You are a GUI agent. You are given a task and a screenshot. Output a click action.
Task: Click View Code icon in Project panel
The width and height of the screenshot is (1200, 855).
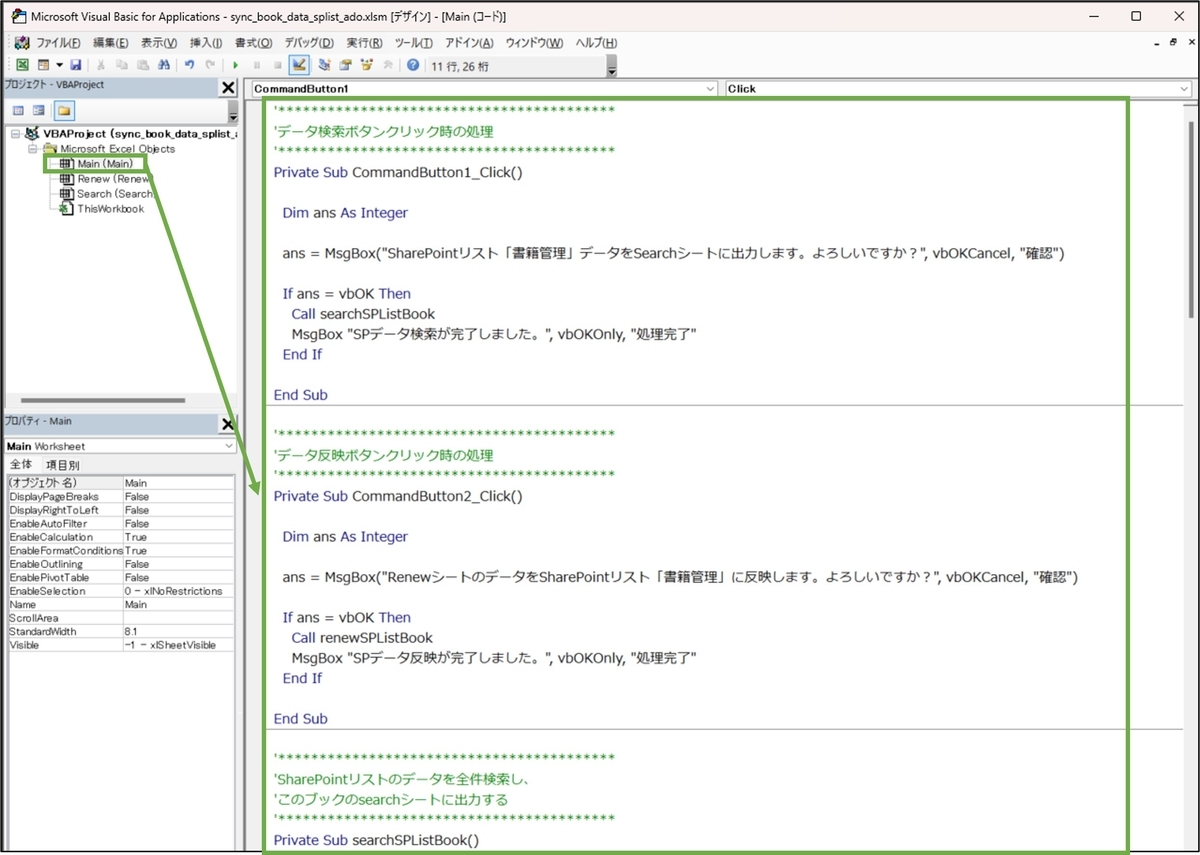[x=18, y=110]
